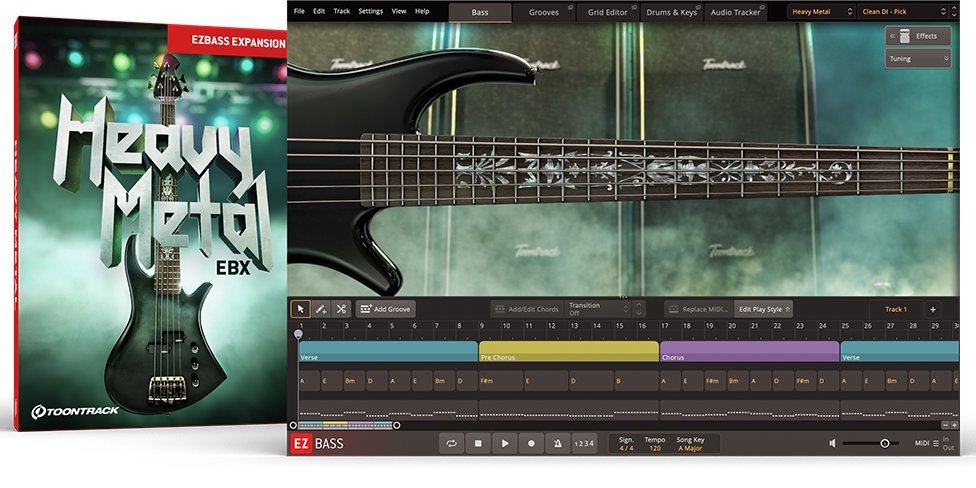Viewport: 976px width, 488px height.
Task: Toggle the 1234 count-in
Action: click(584, 443)
